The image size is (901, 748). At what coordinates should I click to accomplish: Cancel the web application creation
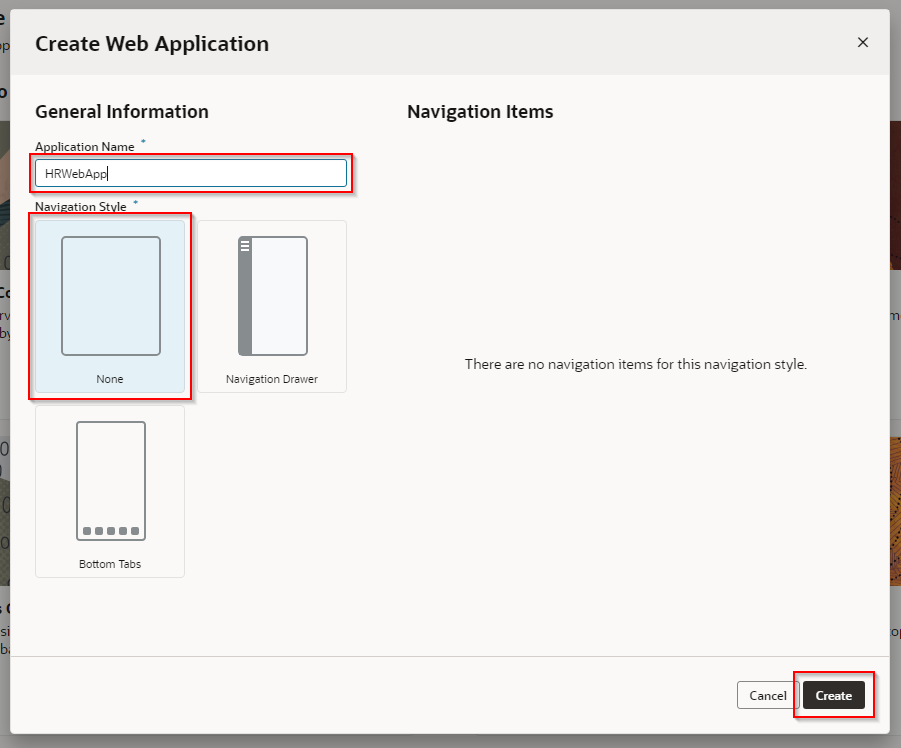coord(768,695)
